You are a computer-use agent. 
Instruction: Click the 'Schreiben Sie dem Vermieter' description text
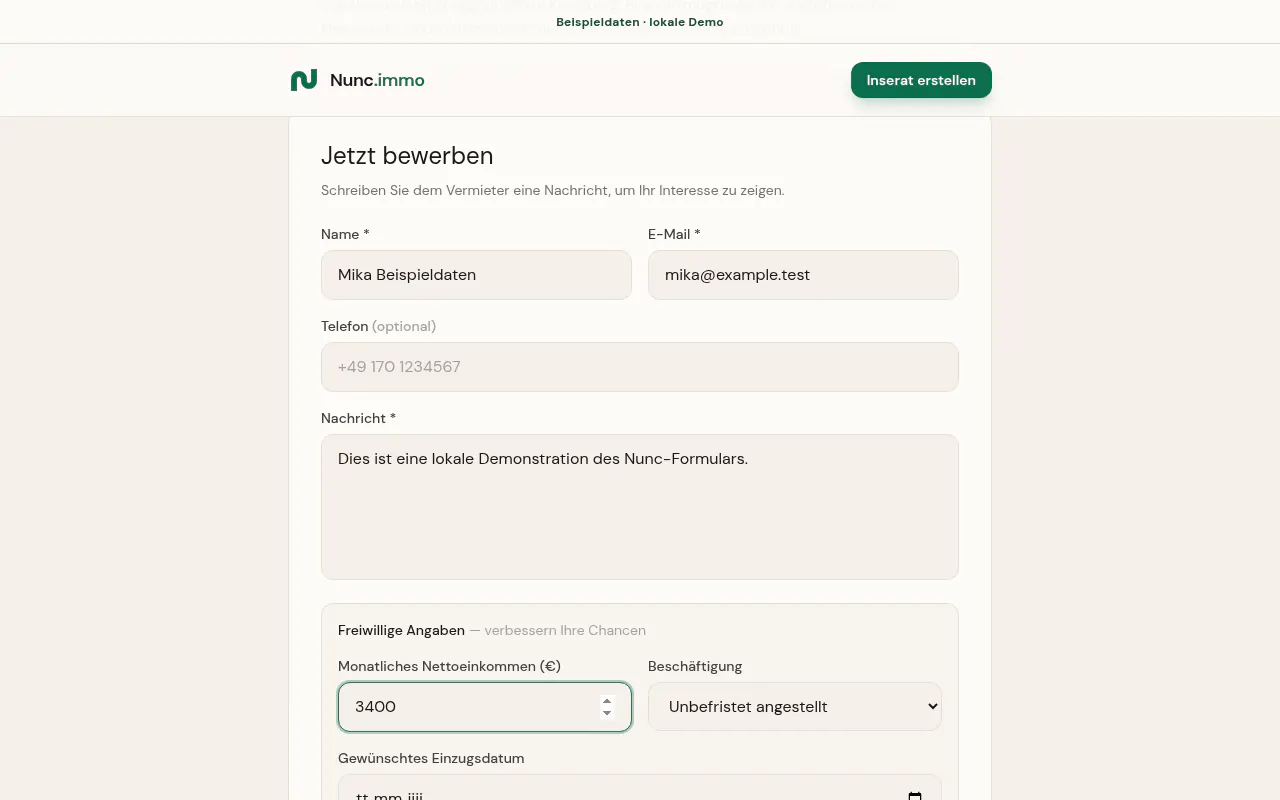[553, 190]
